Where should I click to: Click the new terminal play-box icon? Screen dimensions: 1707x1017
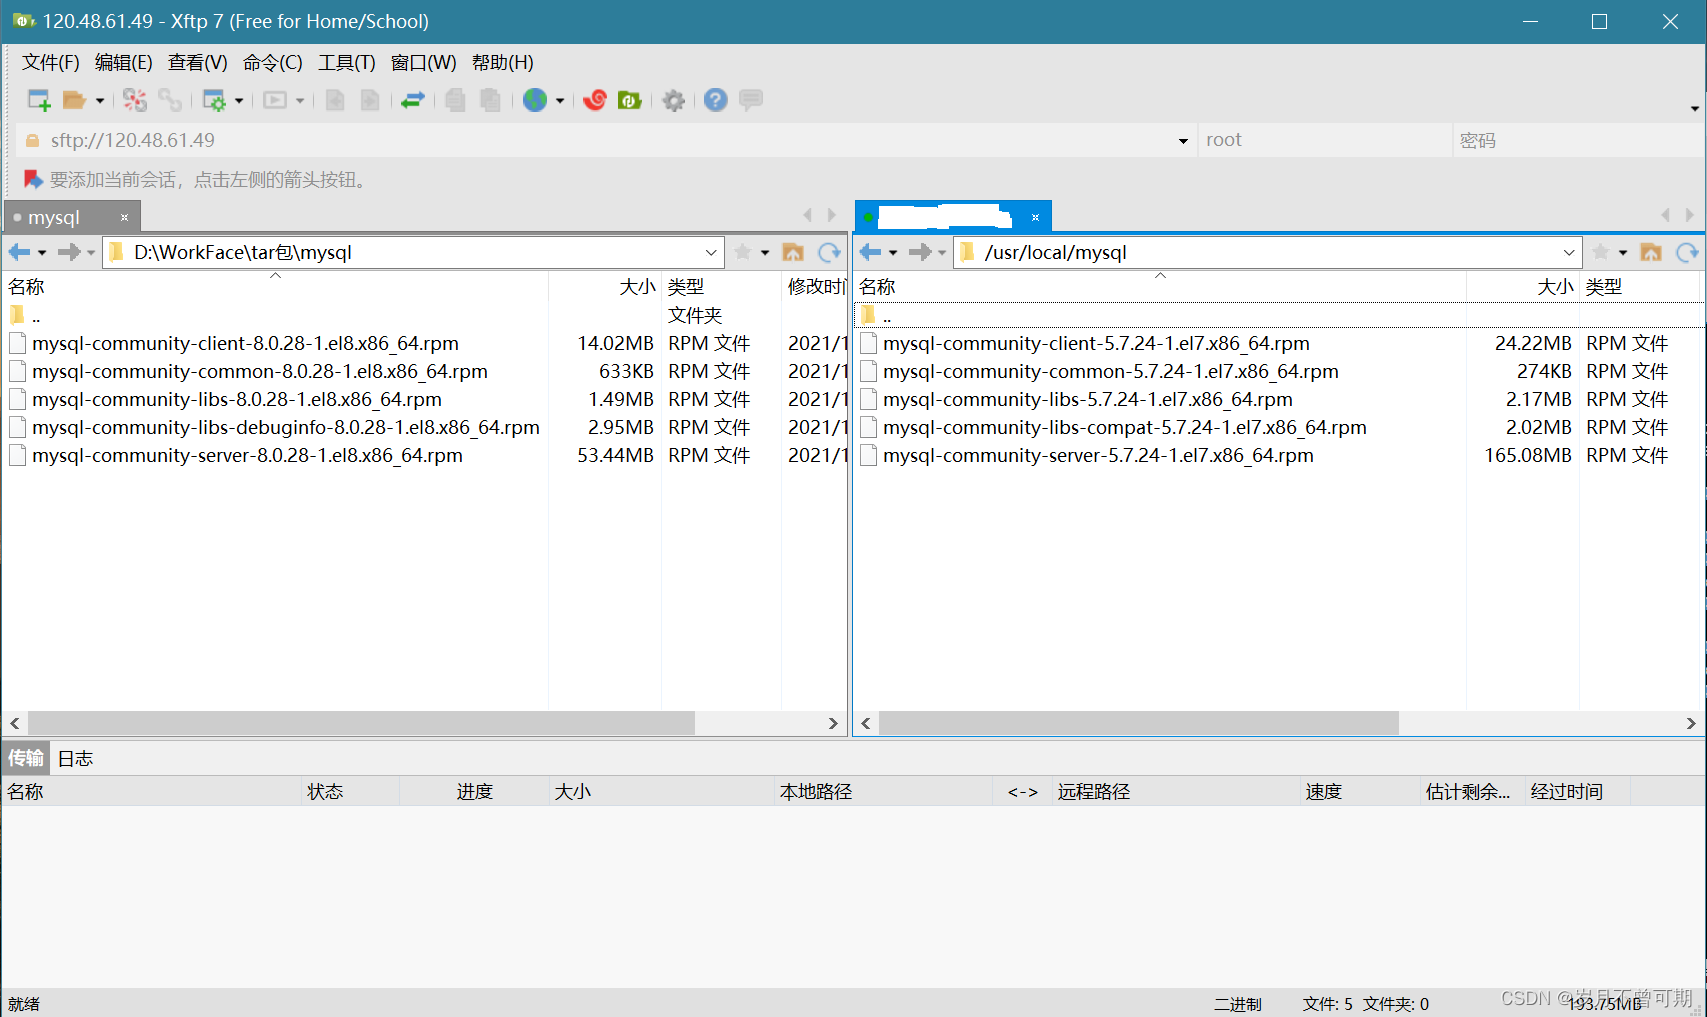275,100
